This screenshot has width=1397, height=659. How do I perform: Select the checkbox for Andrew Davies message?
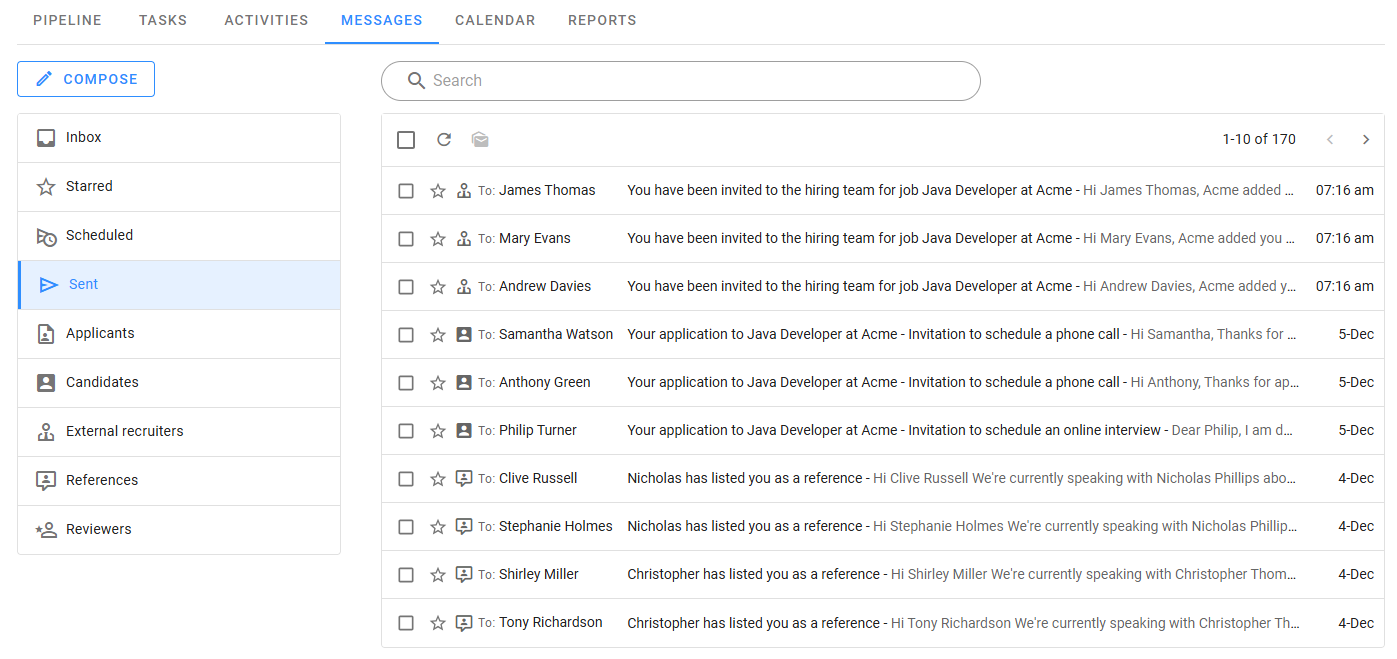point(406,287)
